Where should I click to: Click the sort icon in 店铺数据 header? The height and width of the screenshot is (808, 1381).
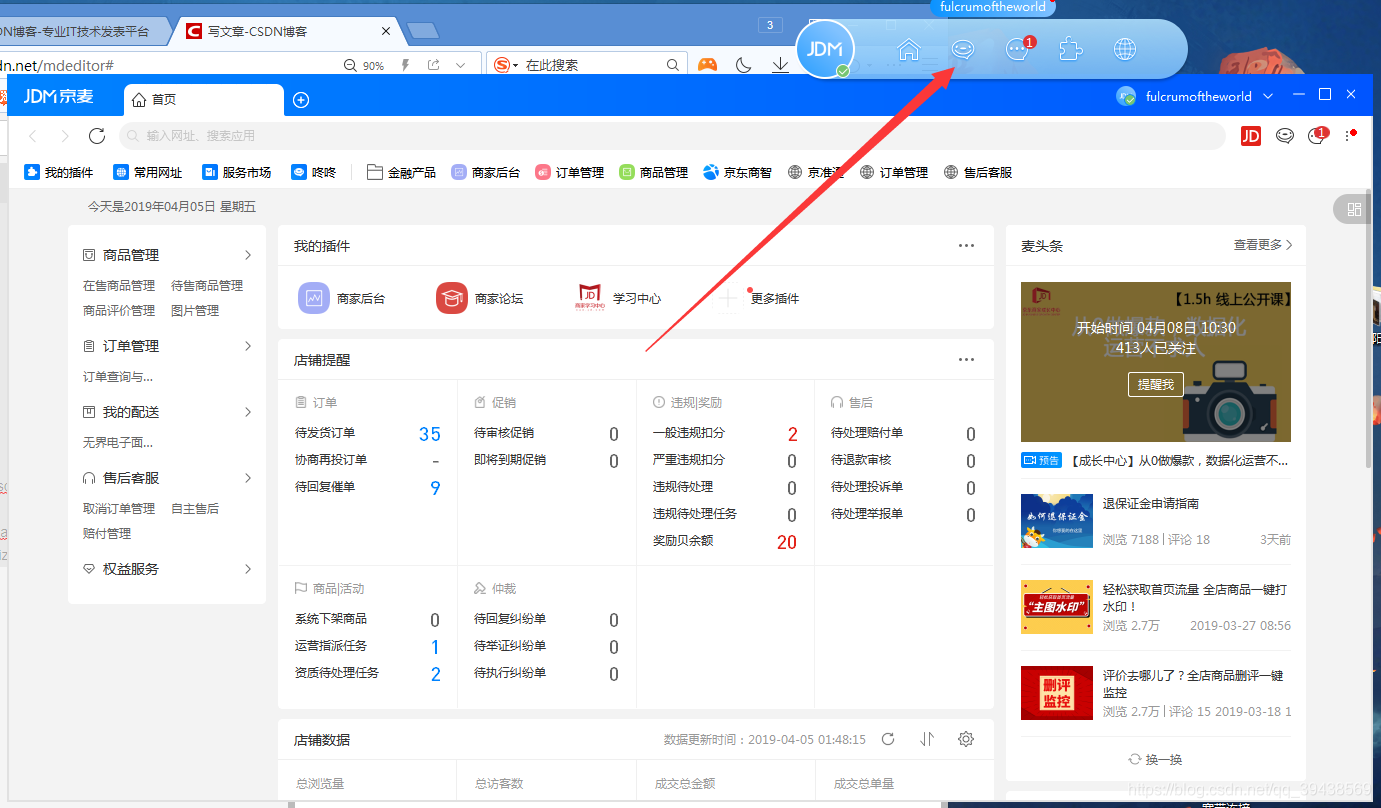pos(927,739)
